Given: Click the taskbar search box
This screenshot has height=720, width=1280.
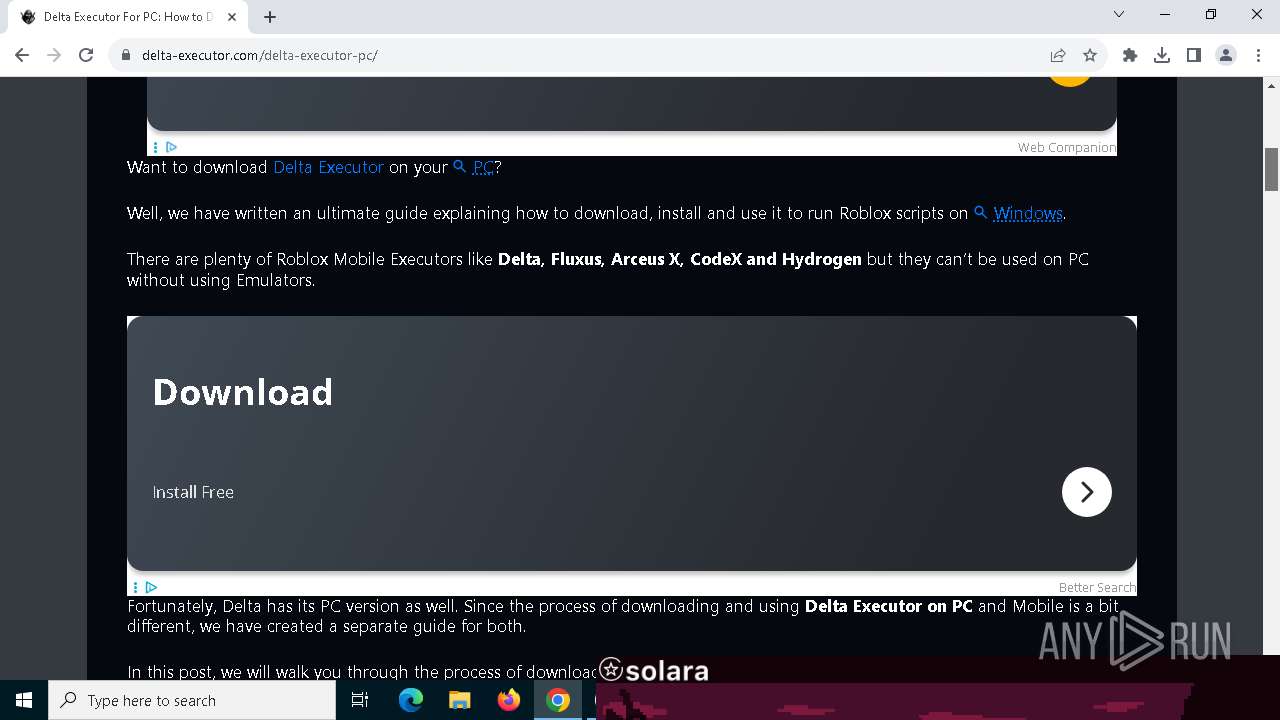Looking at the screenshot, I should pos(192,700).
